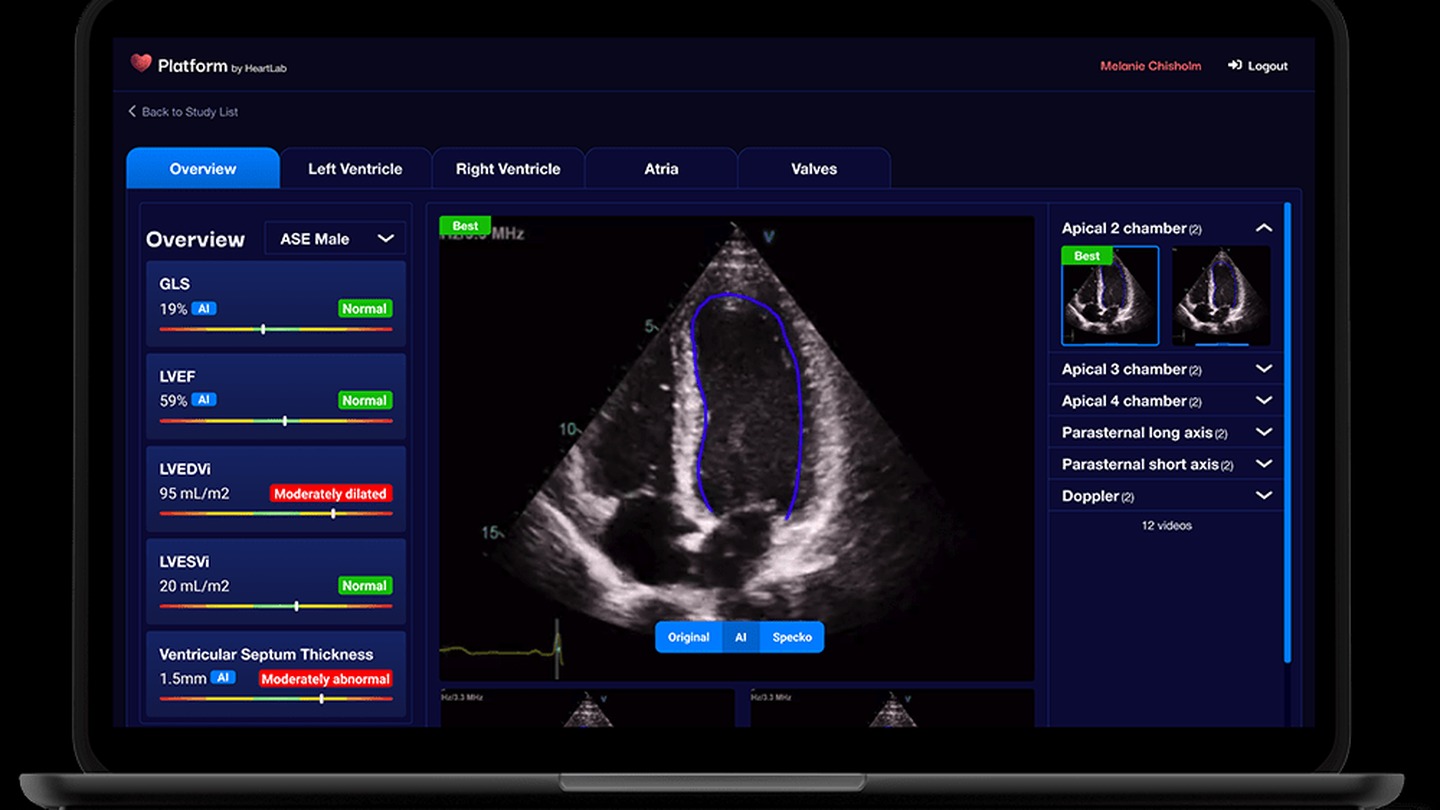Viewport: 1440px width, 810px height.
Task: Click the back chevron before Back to Study List
Action: [131, 111]
